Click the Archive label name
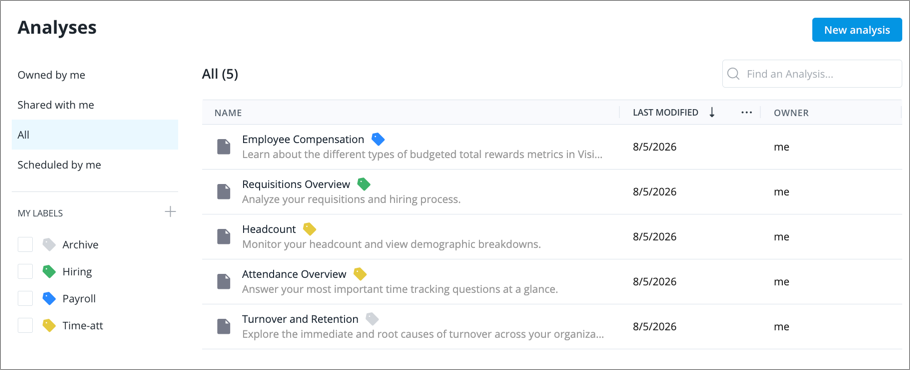 80,245
